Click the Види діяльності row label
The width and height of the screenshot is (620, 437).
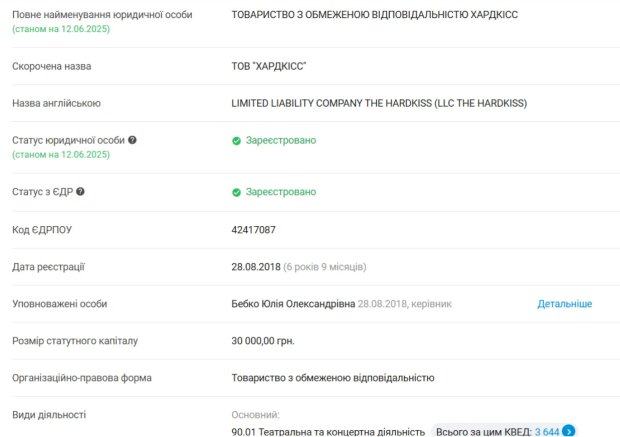coord(49,414)
